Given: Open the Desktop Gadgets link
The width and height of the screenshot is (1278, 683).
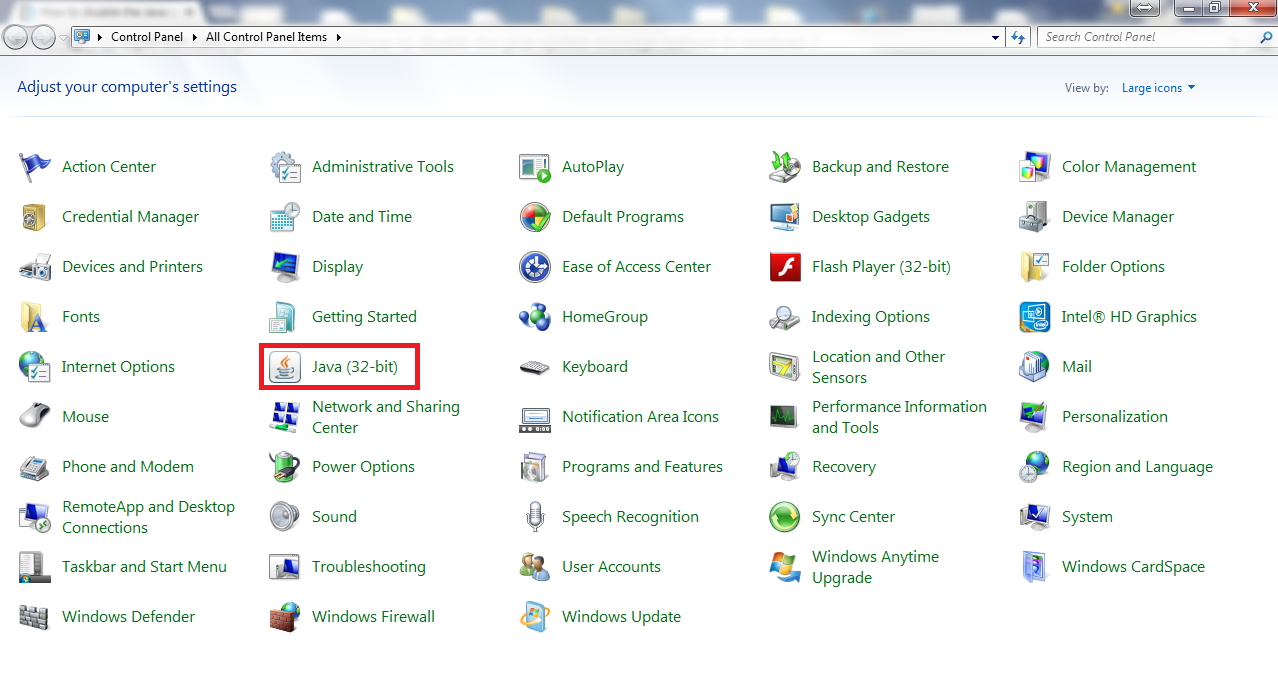Looking at the screenshot, I should click(871, 217).
